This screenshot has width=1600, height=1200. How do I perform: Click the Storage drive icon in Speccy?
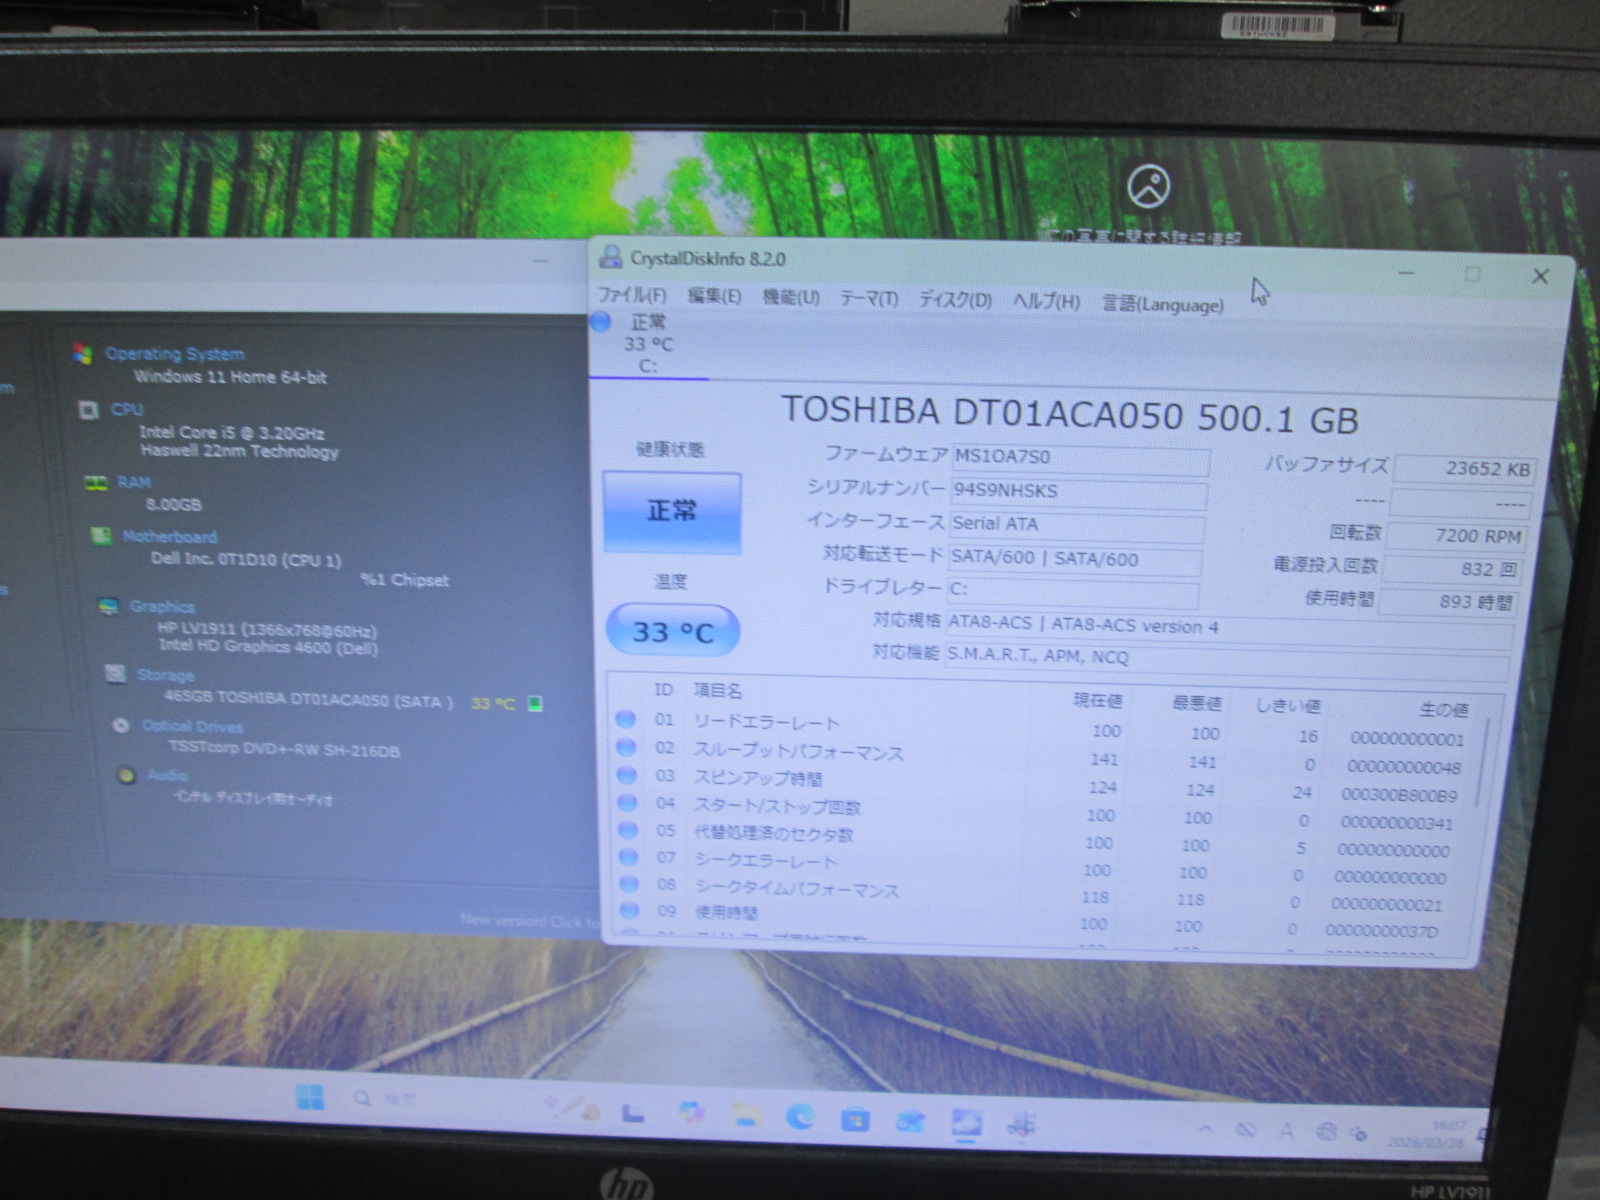pos(116,674)
